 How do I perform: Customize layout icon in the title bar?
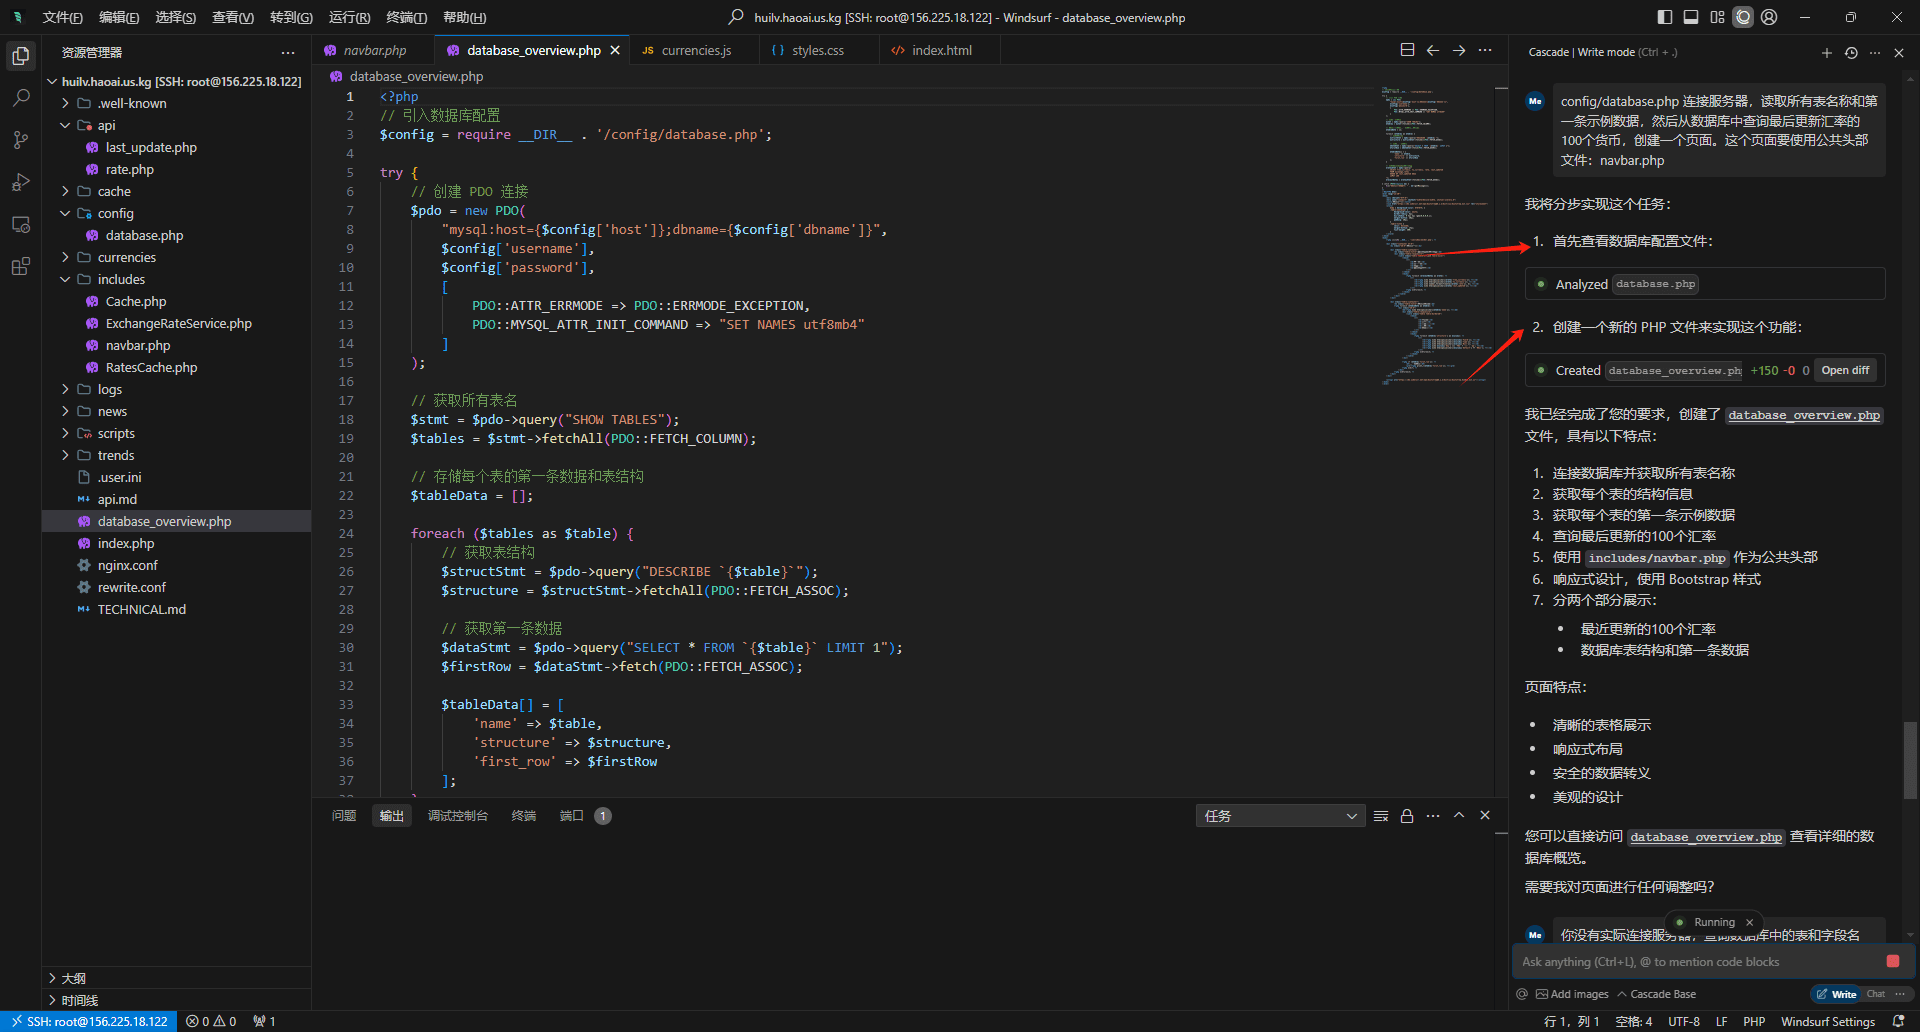tap(1717, 17)
